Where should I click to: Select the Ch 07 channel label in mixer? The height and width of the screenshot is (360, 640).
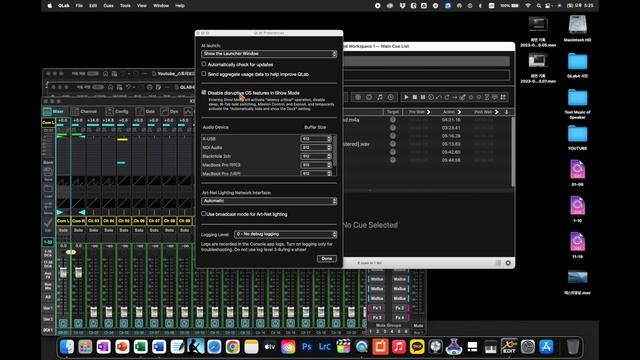pyautogui.click(x=154, y=221)
